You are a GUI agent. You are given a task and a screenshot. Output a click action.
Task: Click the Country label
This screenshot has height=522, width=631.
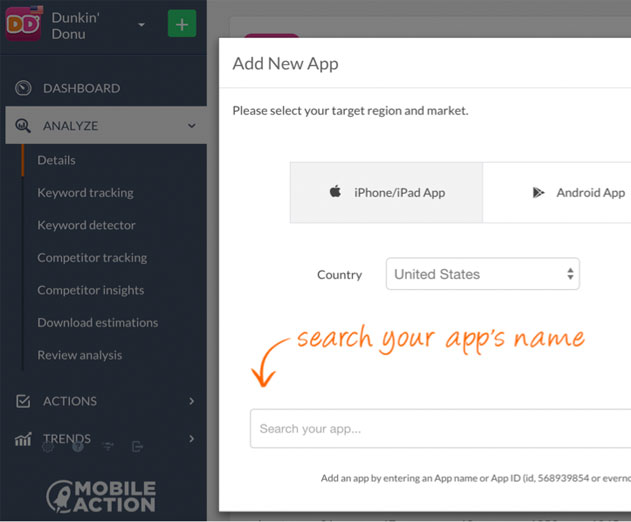pos(340,275)
